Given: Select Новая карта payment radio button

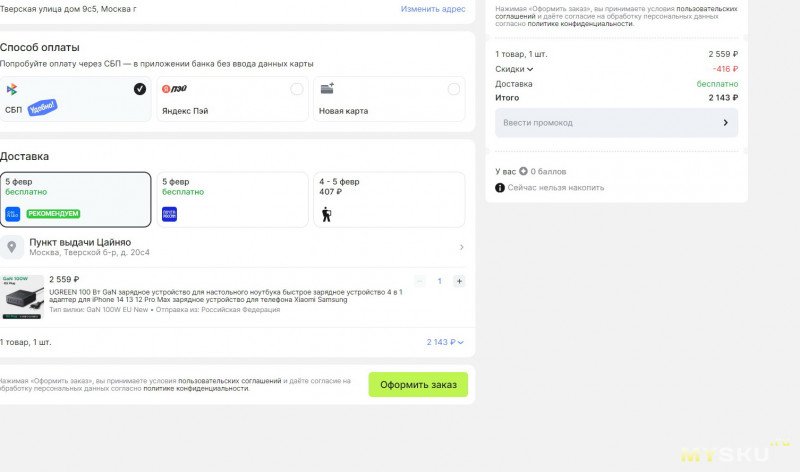Looking at the screenshot, I should [454, 89].
